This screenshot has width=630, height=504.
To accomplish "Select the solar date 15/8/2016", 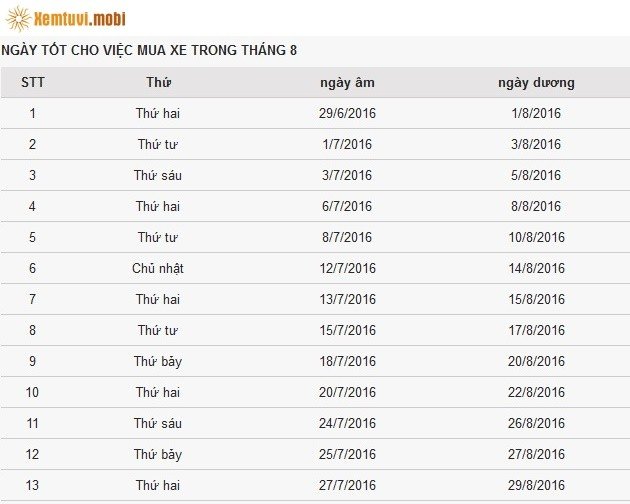I will [536, 299].
